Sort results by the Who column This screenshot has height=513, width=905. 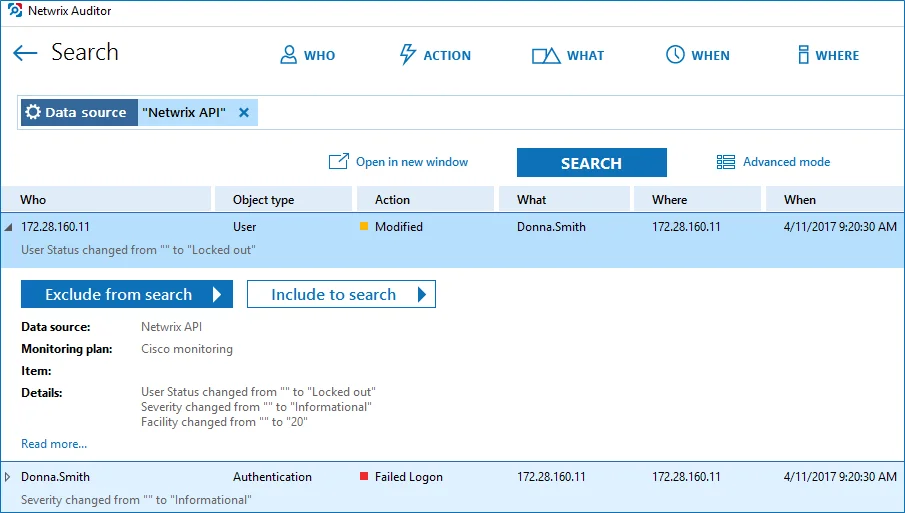click(106, 200)
